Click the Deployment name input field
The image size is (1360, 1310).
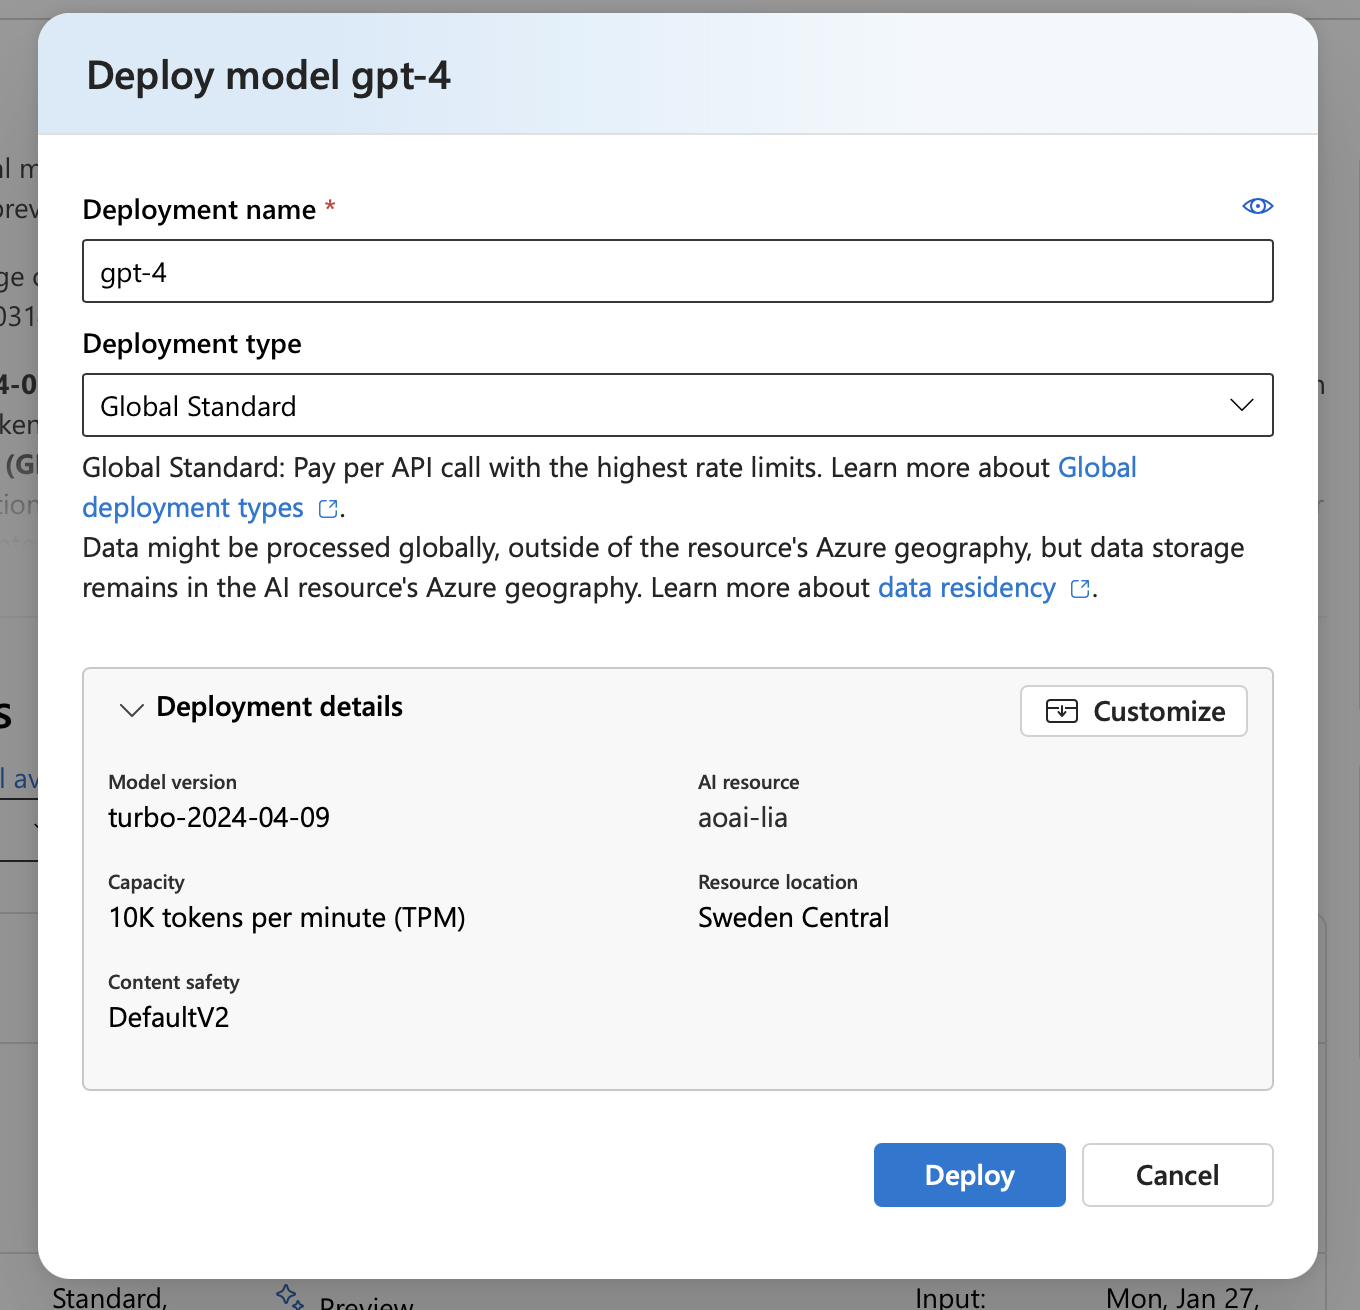pyautogui.click(x=677, y=271)
